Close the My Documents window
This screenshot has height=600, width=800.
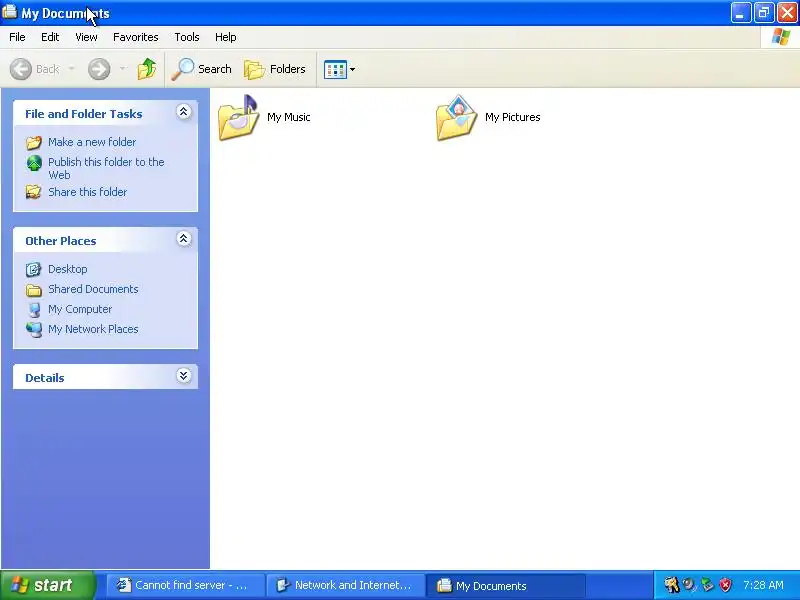(787, 13)
